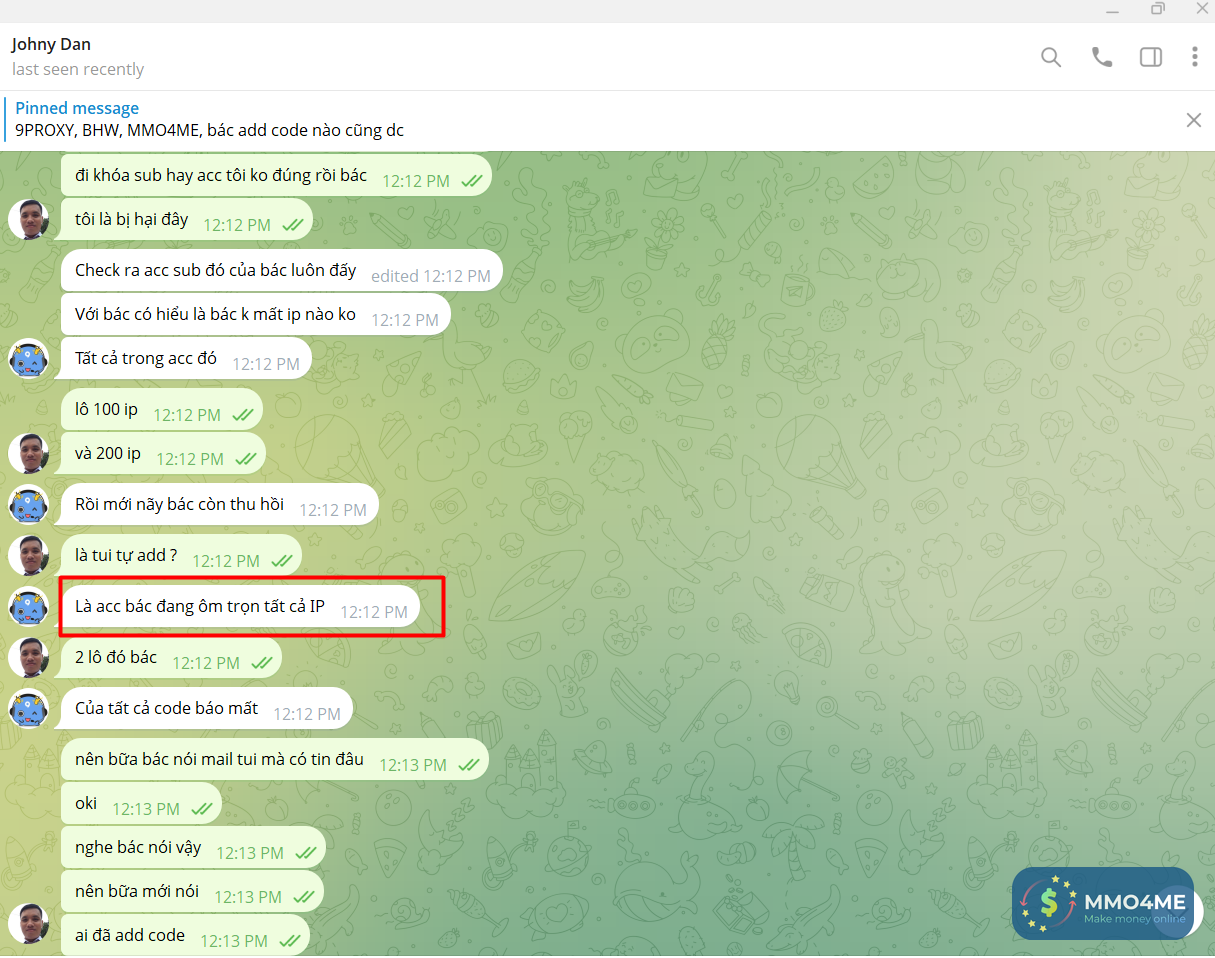
Task: Click the read receipt on và 200 ip message
Action: click(248, 460)
